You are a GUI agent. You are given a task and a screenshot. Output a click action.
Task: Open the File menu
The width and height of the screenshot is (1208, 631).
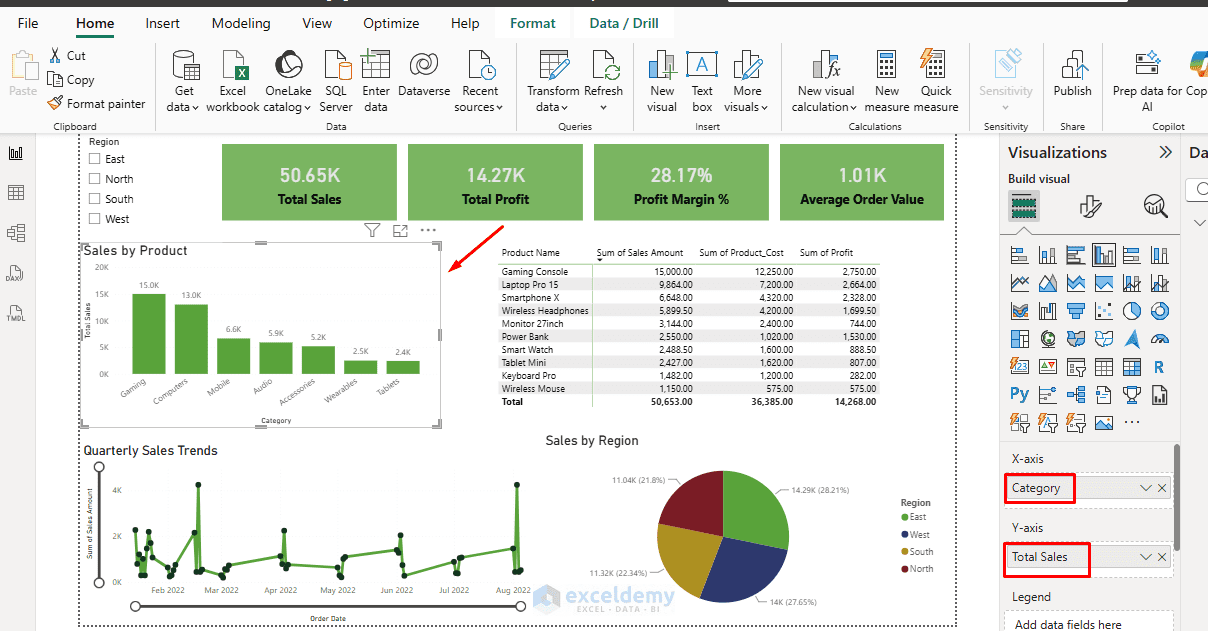pos(28,23)
